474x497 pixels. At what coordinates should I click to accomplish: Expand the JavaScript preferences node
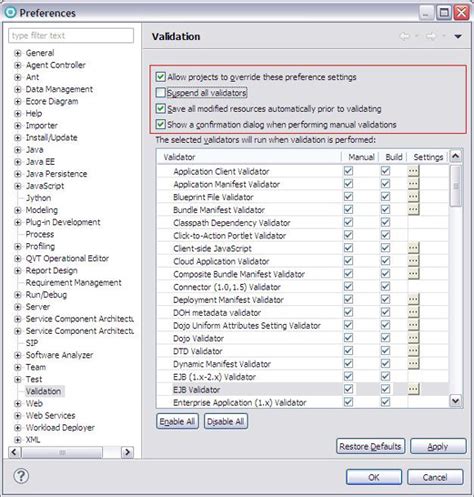18,186
